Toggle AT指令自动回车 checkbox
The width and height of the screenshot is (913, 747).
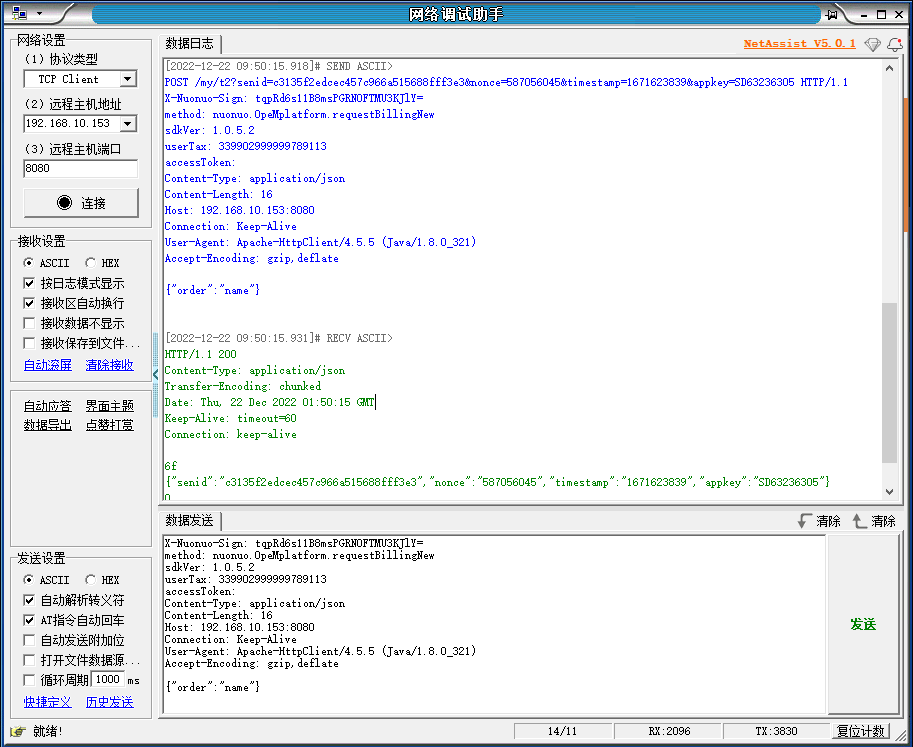(29, 620)
